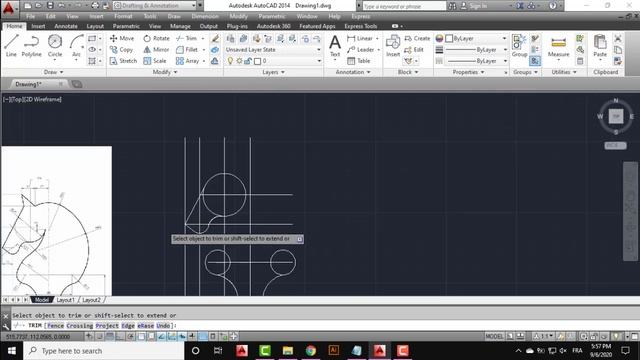Select the Leader annotation tool
The height and width of the screenshot is (360, 640).
[x=360, y=49]
